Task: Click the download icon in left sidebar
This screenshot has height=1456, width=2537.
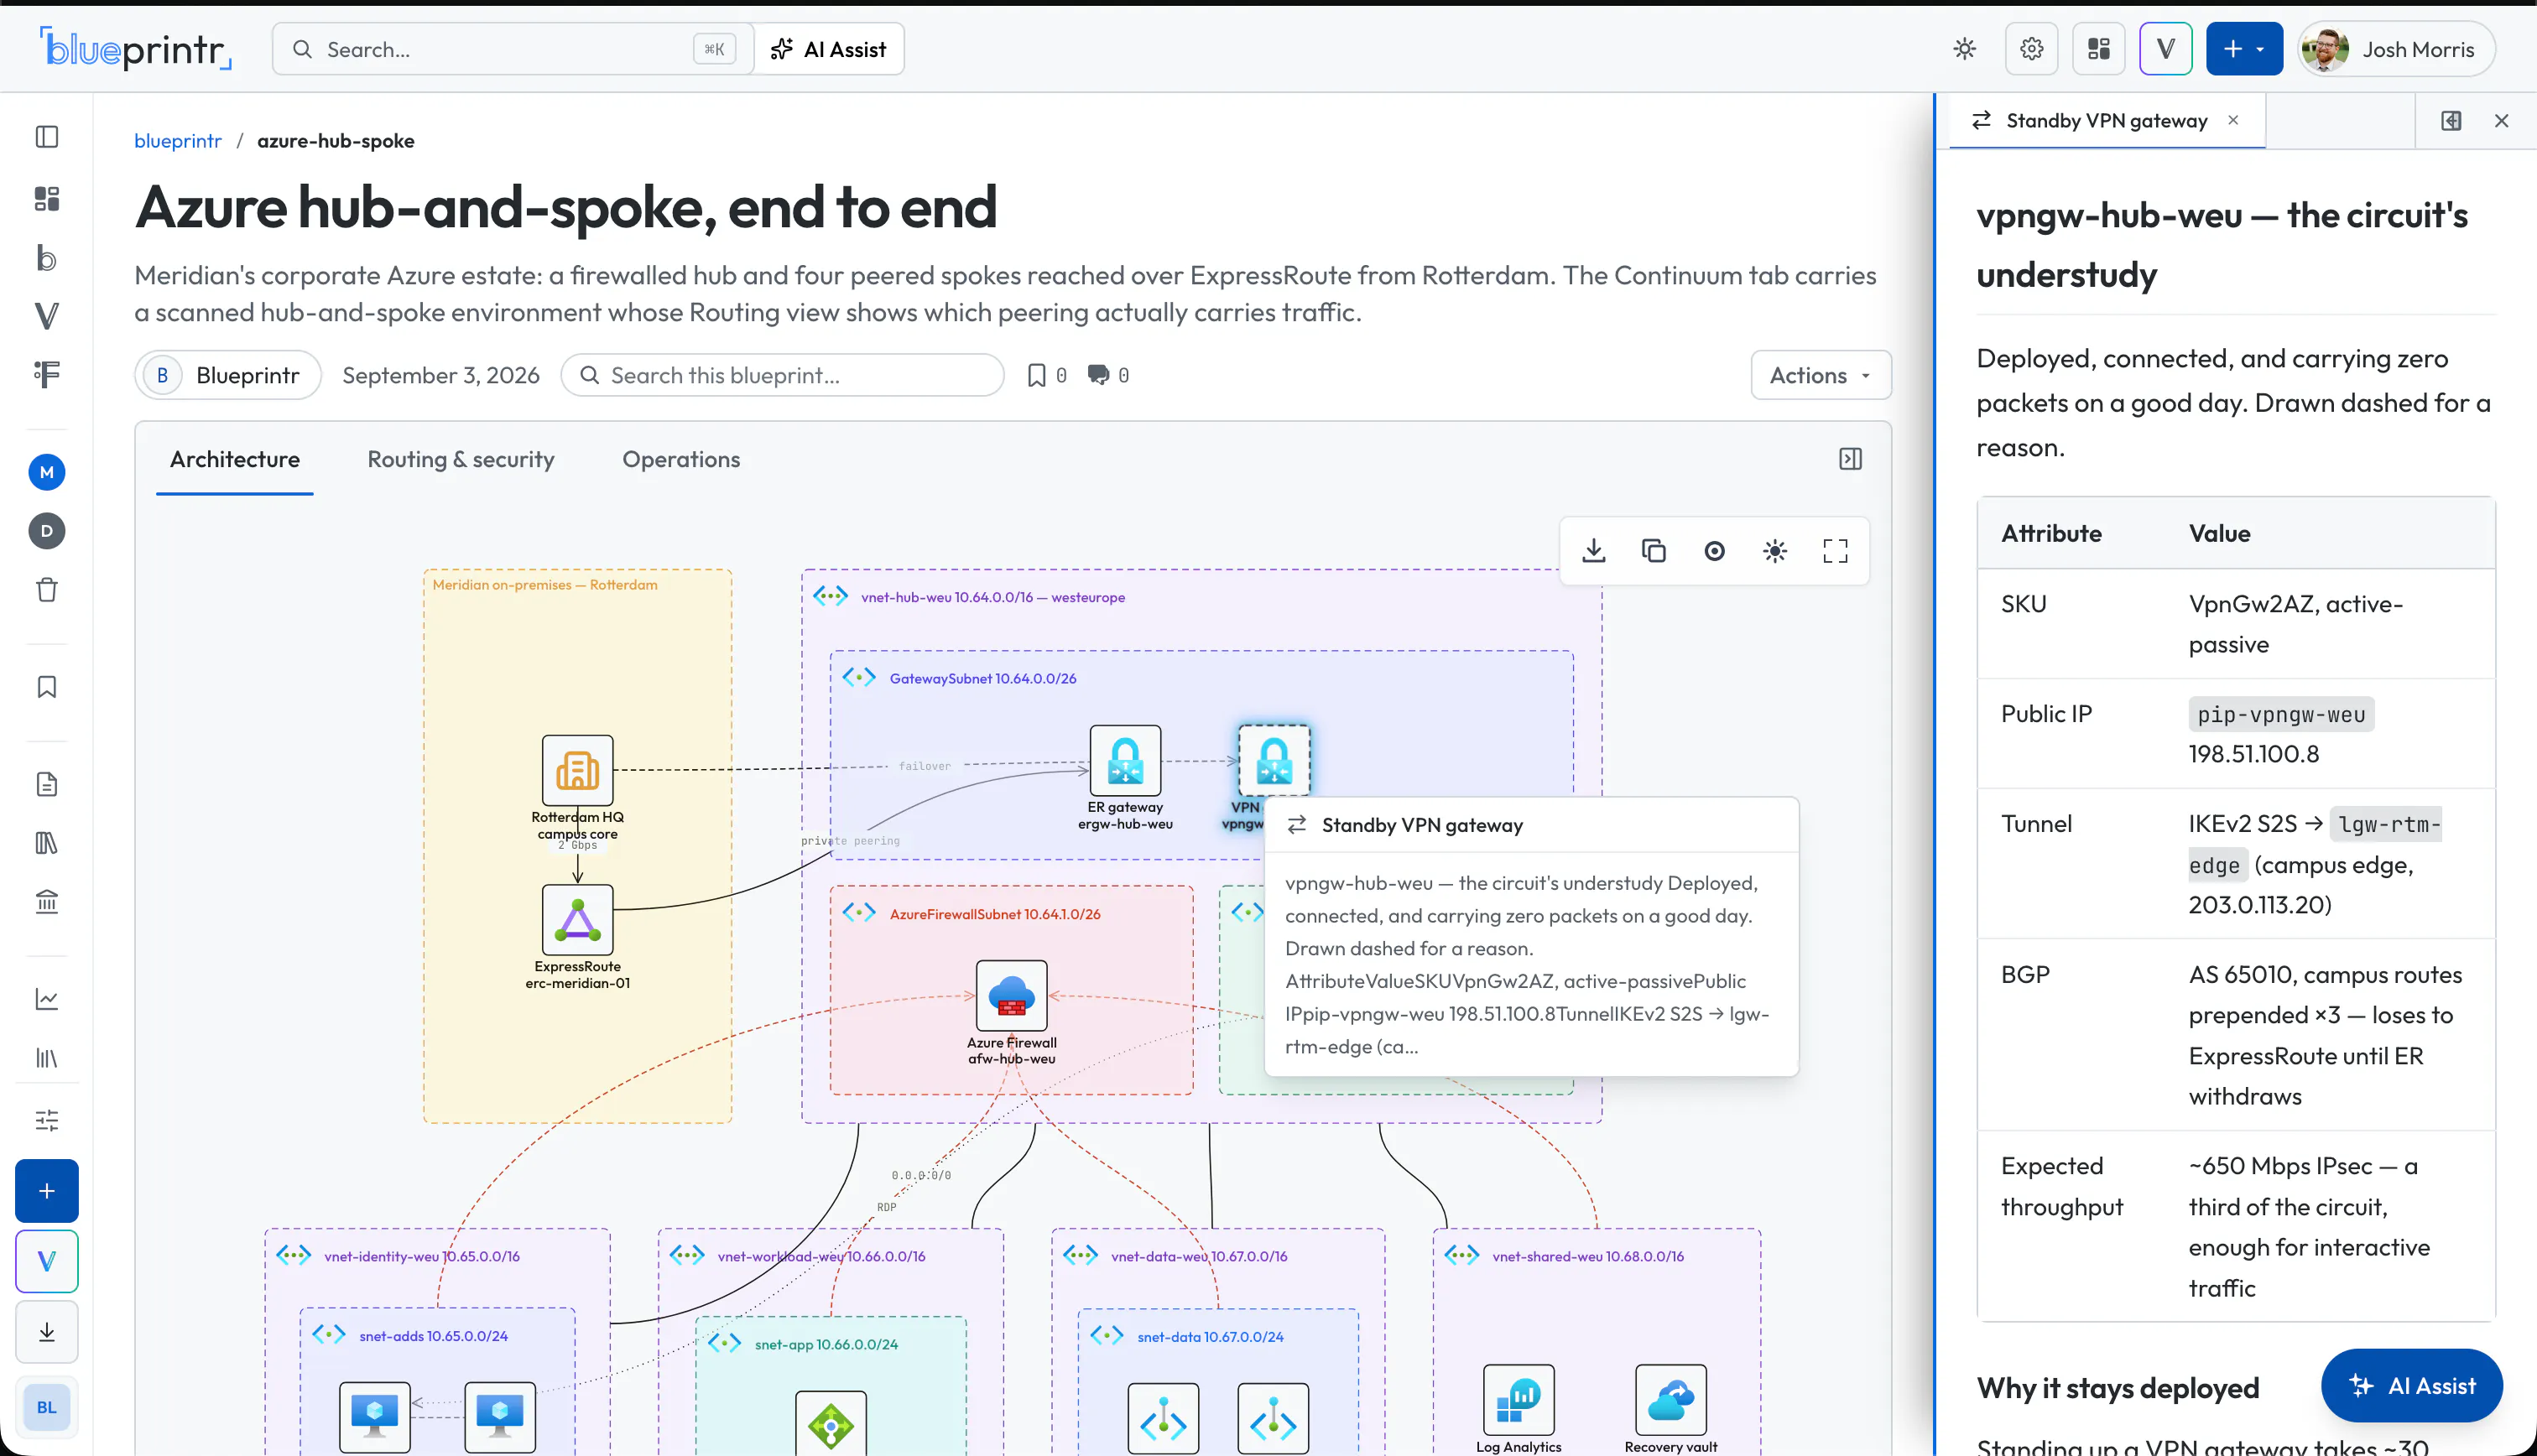Action: pyautogui.click(x=47, y=1332)
